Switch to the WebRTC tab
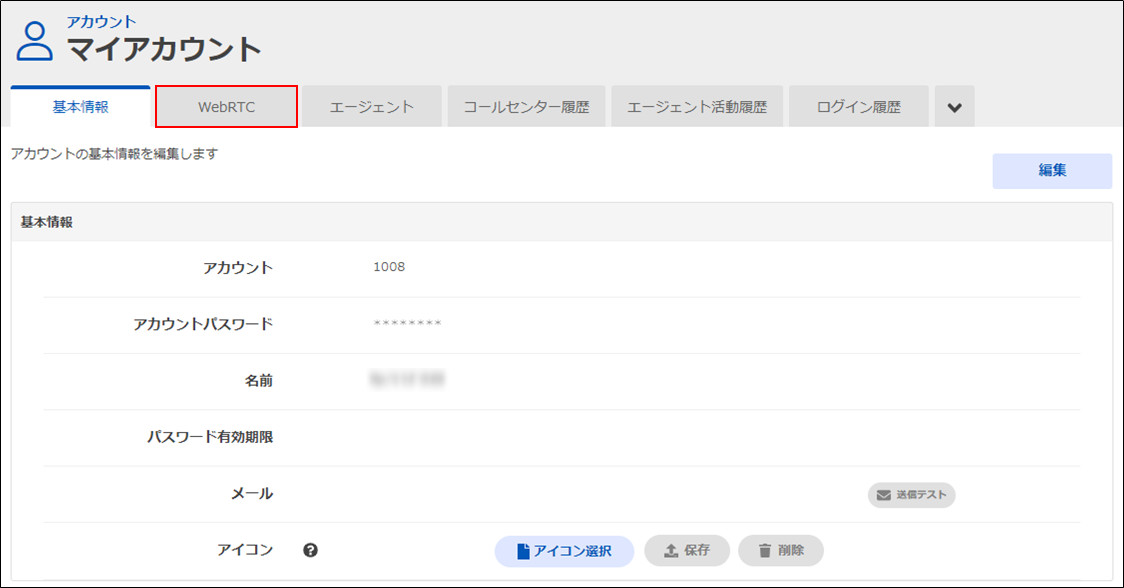 (226, 107)
